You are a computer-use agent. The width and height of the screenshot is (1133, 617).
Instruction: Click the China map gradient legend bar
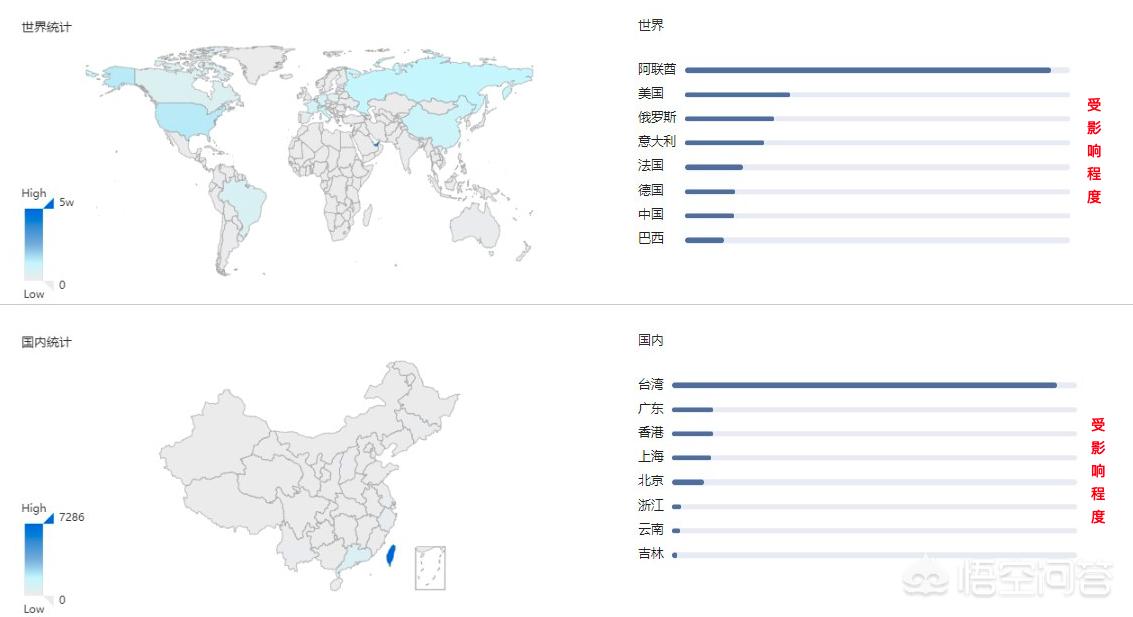click(x=34, y=559)
